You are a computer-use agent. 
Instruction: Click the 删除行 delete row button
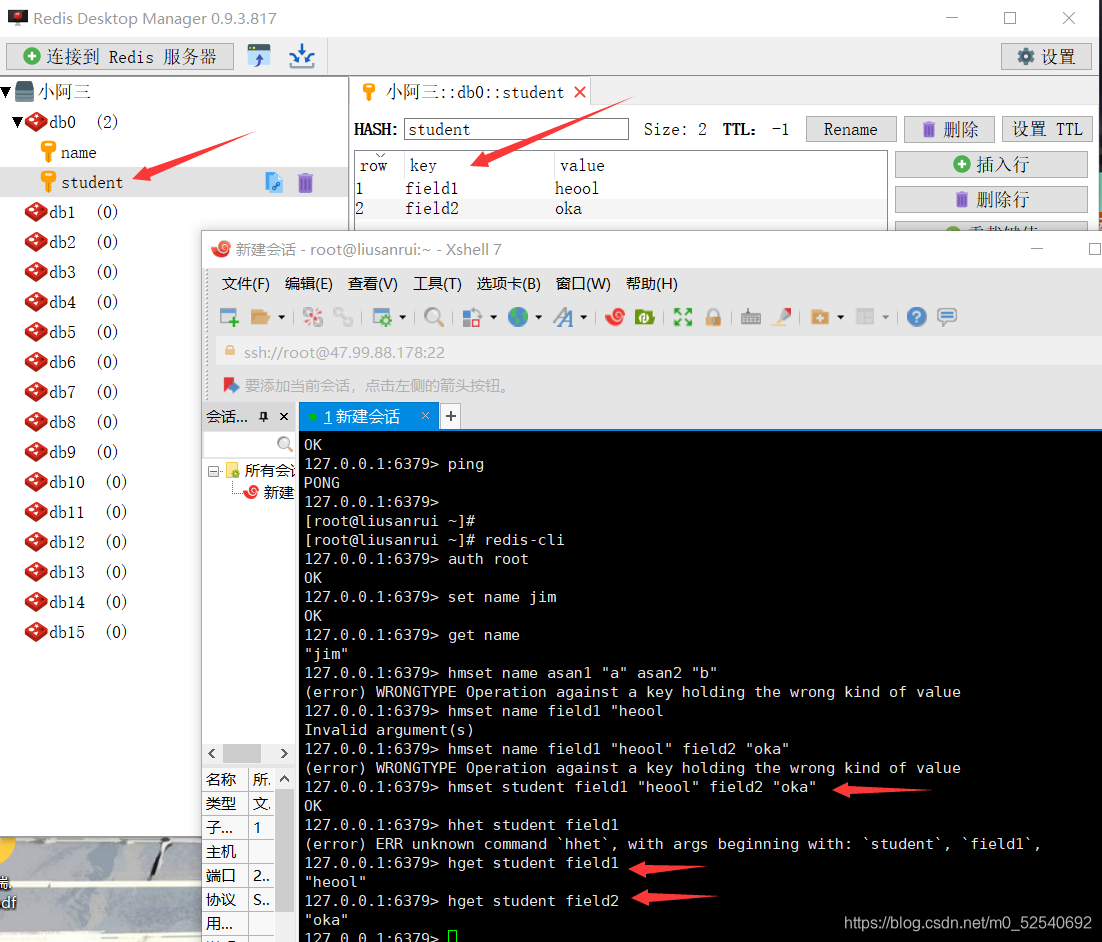click(991, 200)
